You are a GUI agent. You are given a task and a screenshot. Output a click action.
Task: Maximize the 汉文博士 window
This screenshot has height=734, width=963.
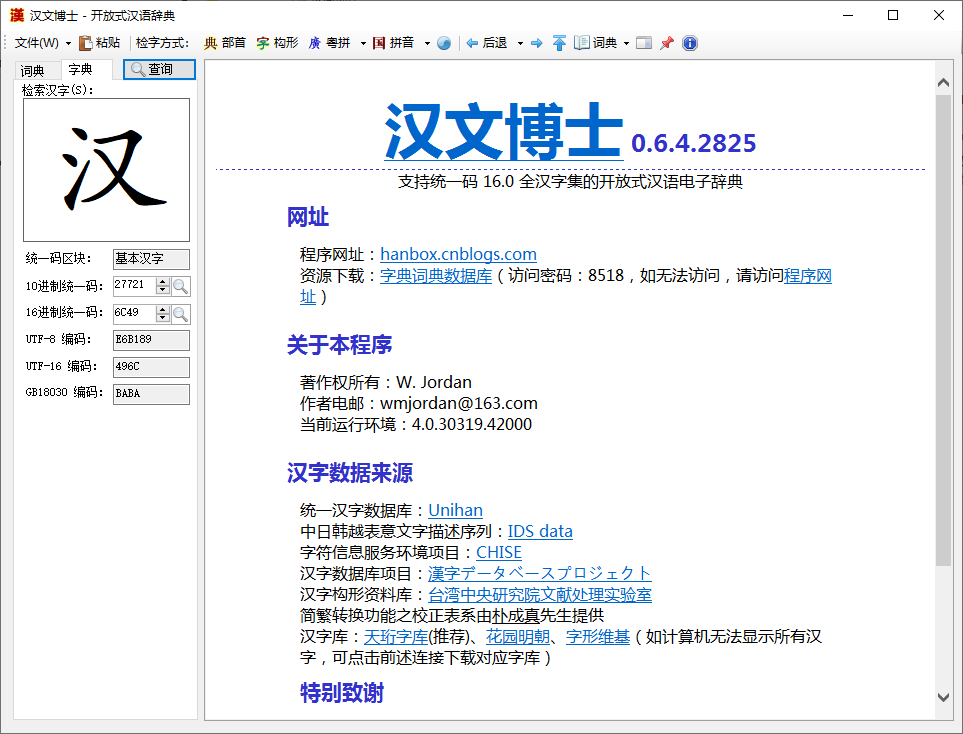(x=893, y=15)
